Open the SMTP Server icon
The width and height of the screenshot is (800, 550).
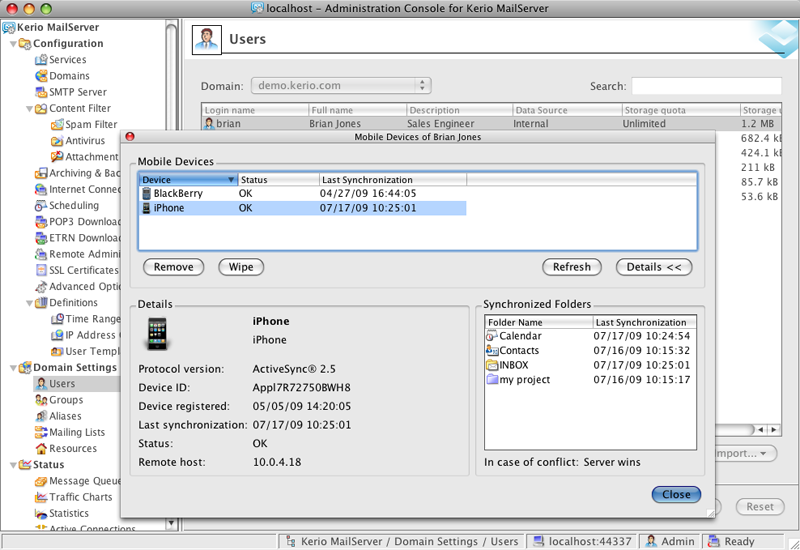coord(41,92)
